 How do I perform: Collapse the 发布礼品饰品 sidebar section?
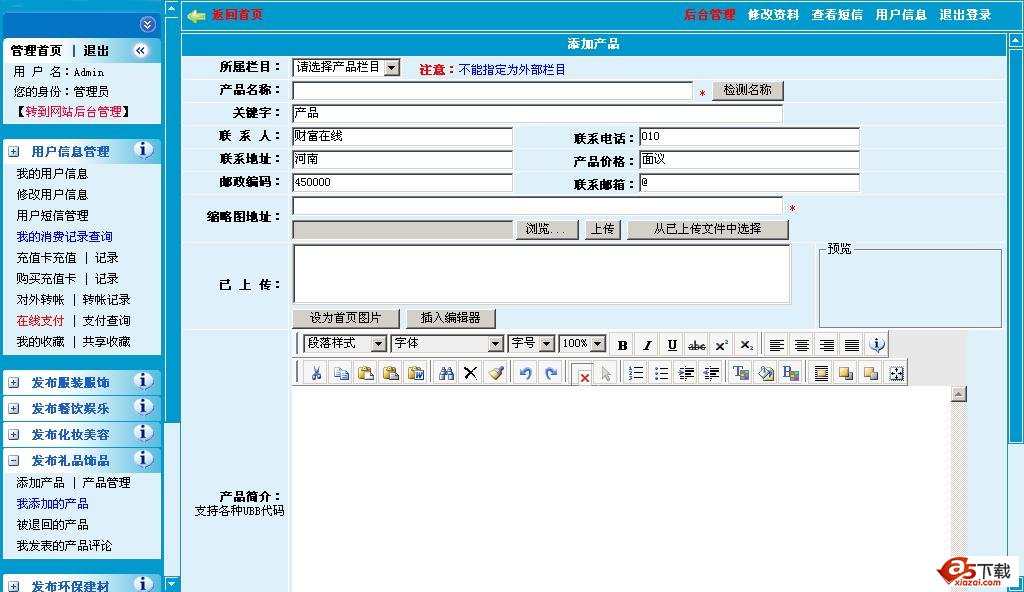pyautogui.click(x=14, y=461)
